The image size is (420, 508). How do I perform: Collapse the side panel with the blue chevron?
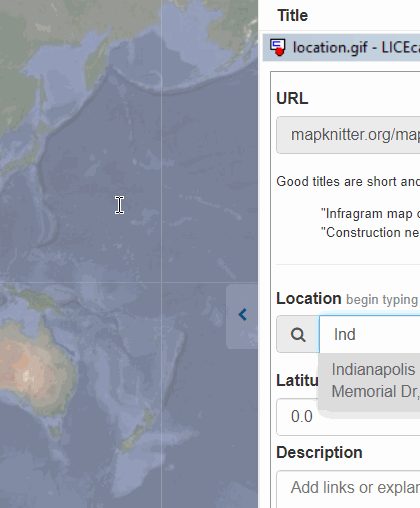pyautogui.click(x=242, y=315)
